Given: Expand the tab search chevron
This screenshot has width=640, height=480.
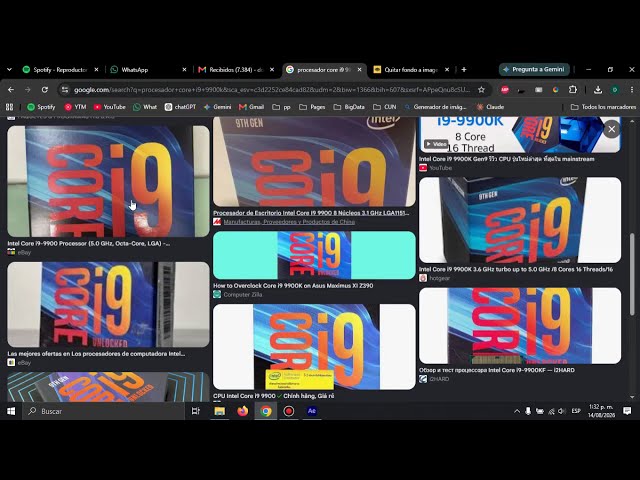Looking at the screenshot, I should pos(9,70).
